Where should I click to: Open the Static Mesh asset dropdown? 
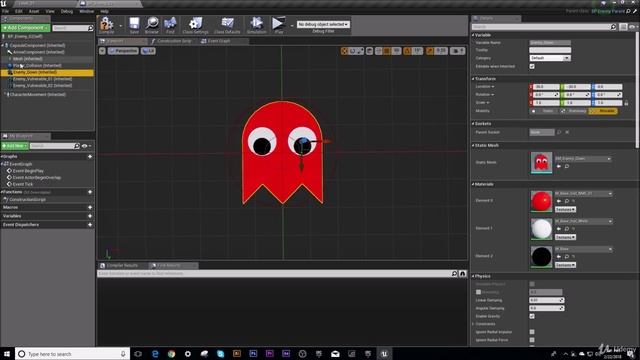click(x=583, y=158)
